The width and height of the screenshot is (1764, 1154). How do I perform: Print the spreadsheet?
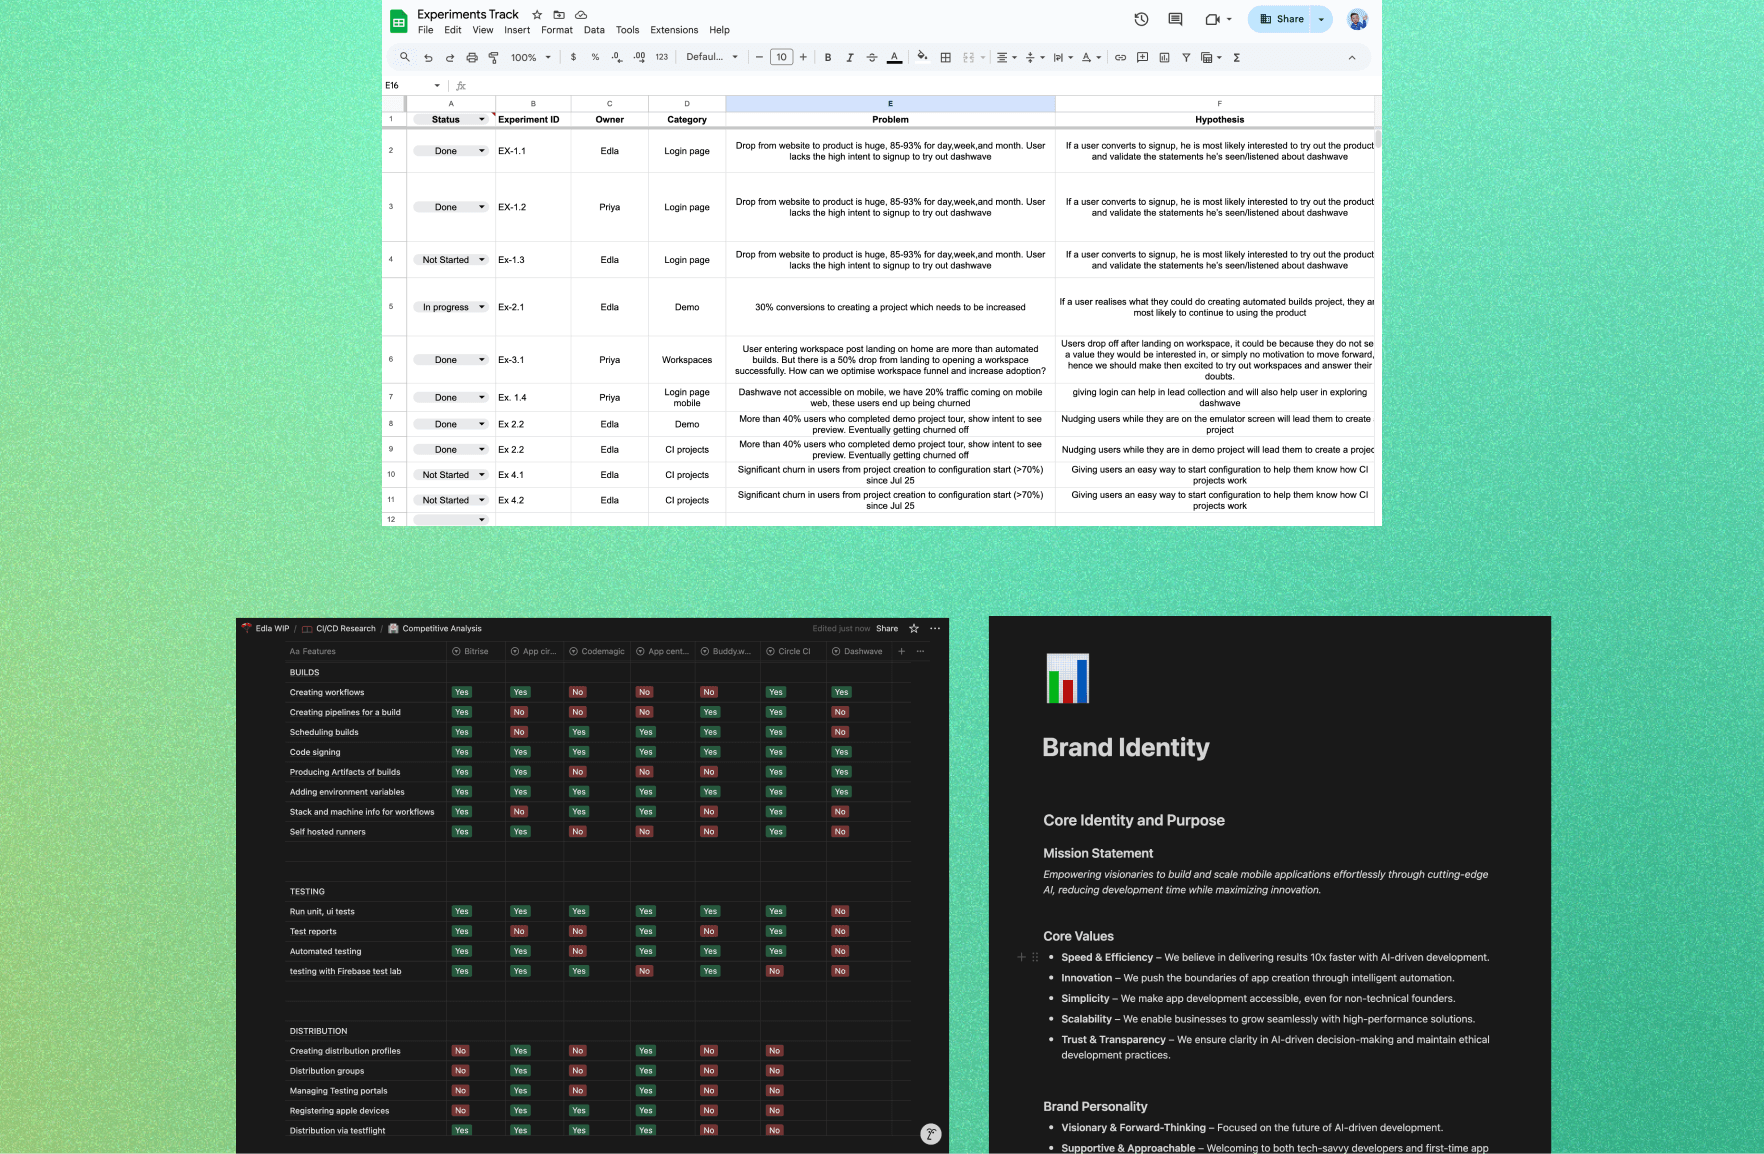pyautogui.click(x=472, y=57)
